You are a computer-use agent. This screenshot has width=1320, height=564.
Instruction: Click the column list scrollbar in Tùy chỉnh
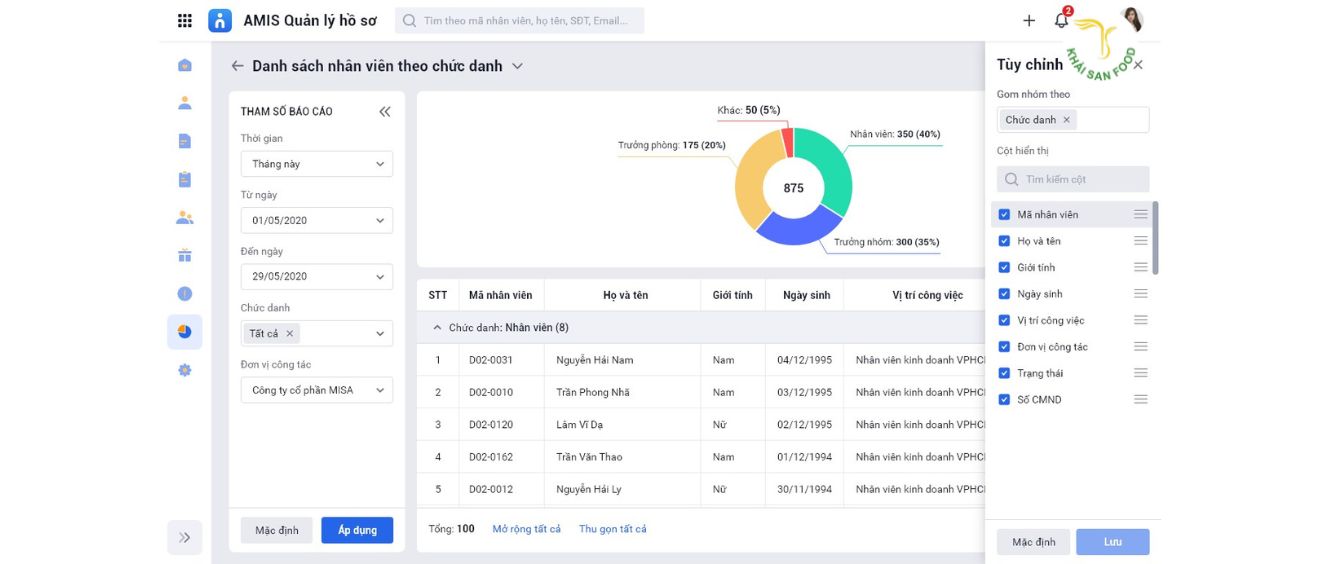[1156, 238]
